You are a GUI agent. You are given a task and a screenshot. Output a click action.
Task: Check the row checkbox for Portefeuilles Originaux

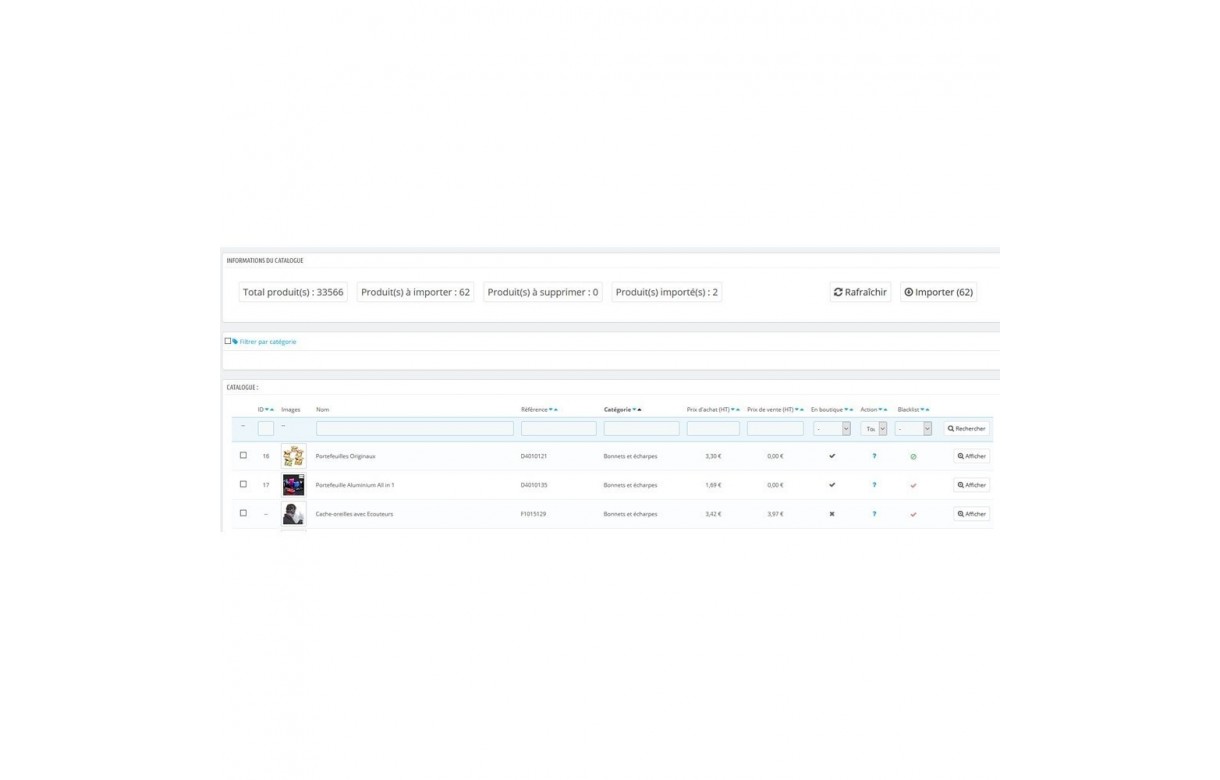click(243, 455)
